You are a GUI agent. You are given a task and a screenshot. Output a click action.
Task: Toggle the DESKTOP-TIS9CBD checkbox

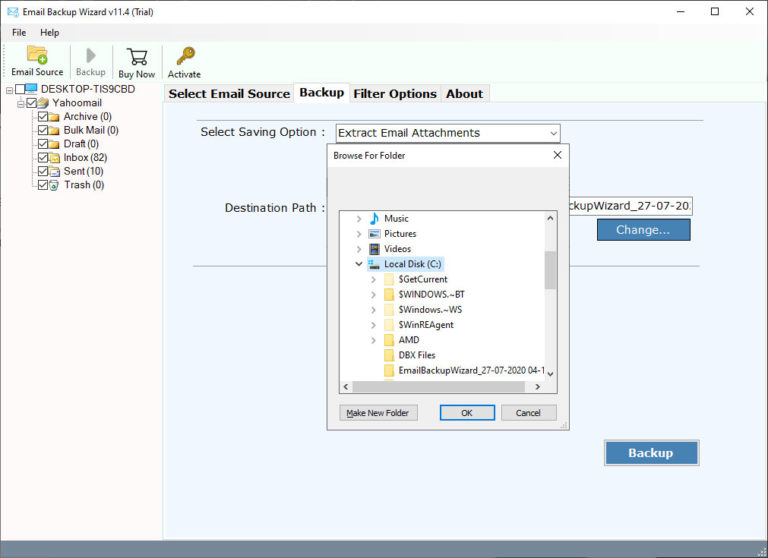coord(20,89)
